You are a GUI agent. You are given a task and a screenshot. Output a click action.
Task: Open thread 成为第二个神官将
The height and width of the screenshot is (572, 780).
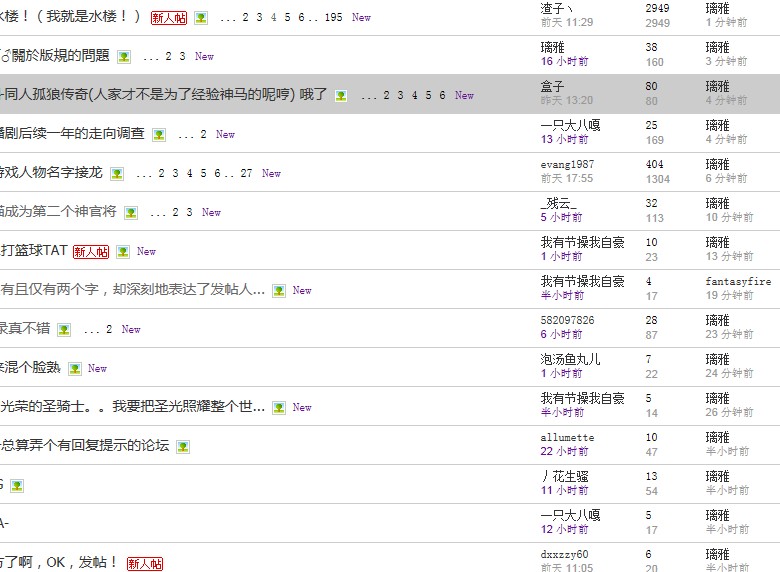(58, 211)
